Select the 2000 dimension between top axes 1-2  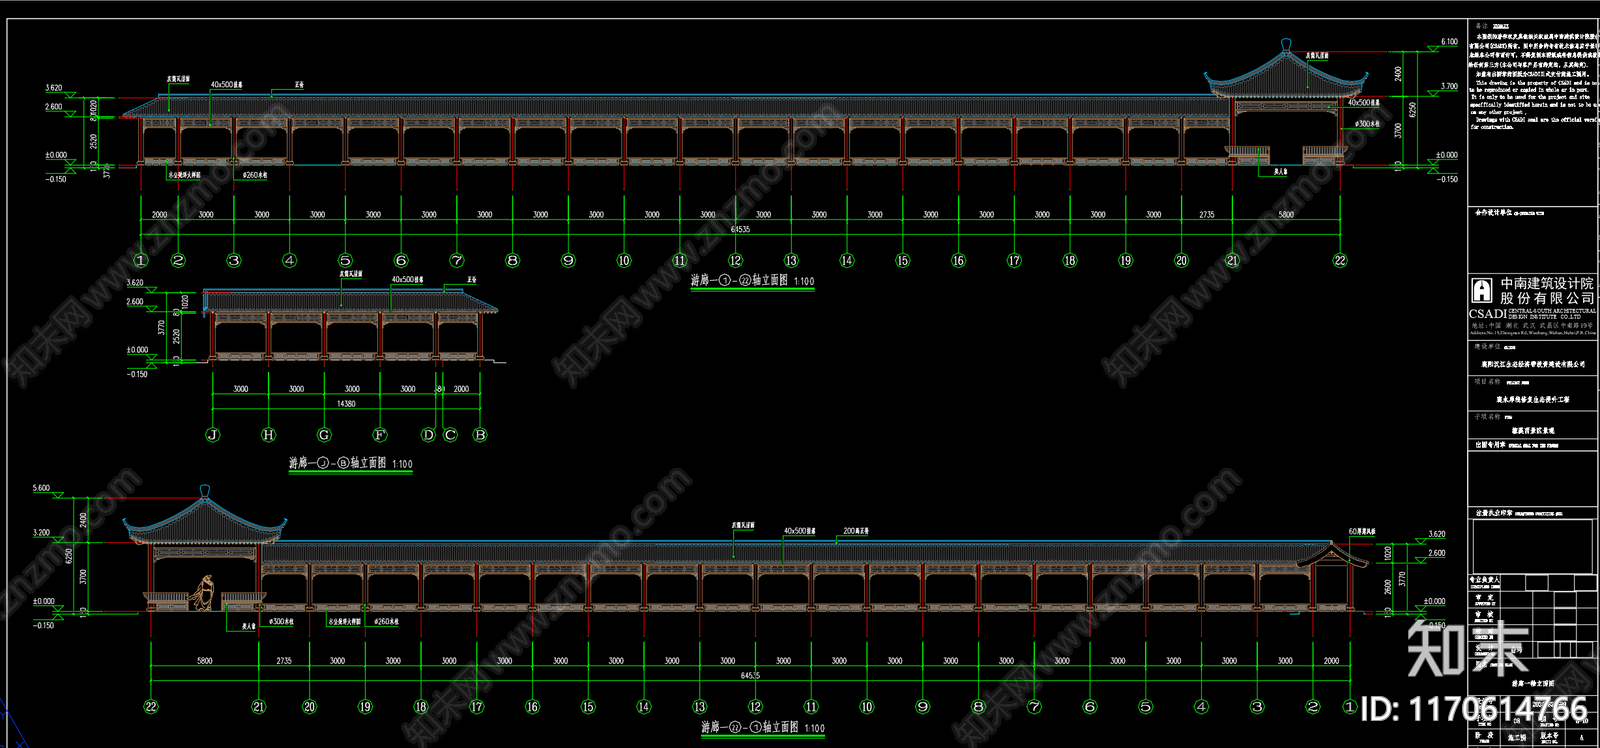[159, 214]
